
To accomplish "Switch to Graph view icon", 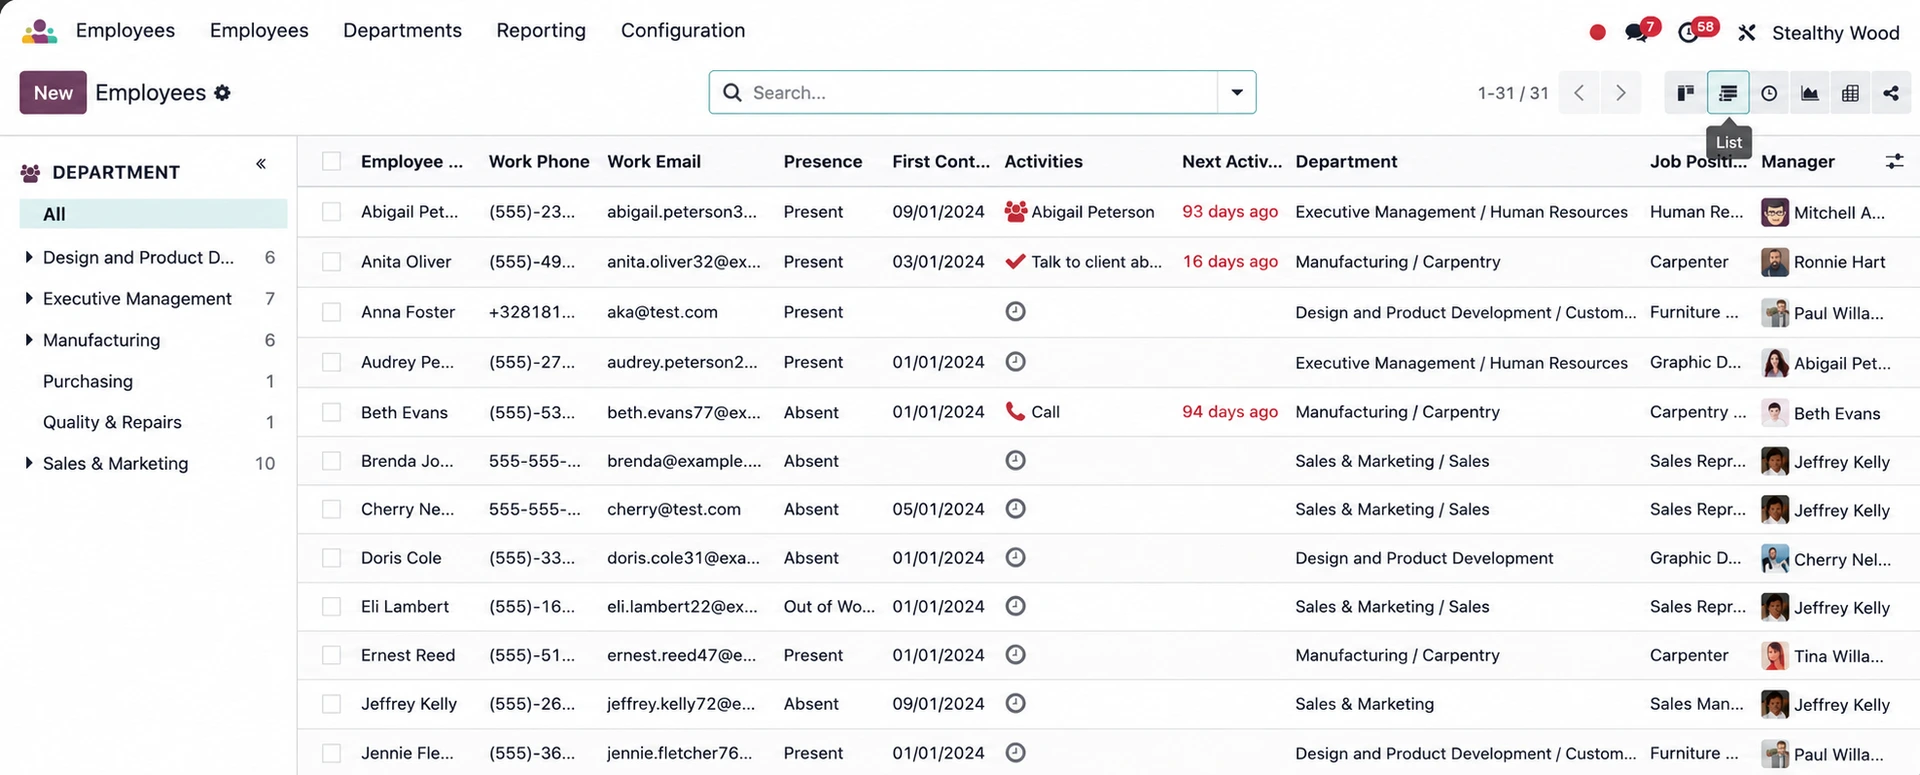I will tap(1810, 93).
